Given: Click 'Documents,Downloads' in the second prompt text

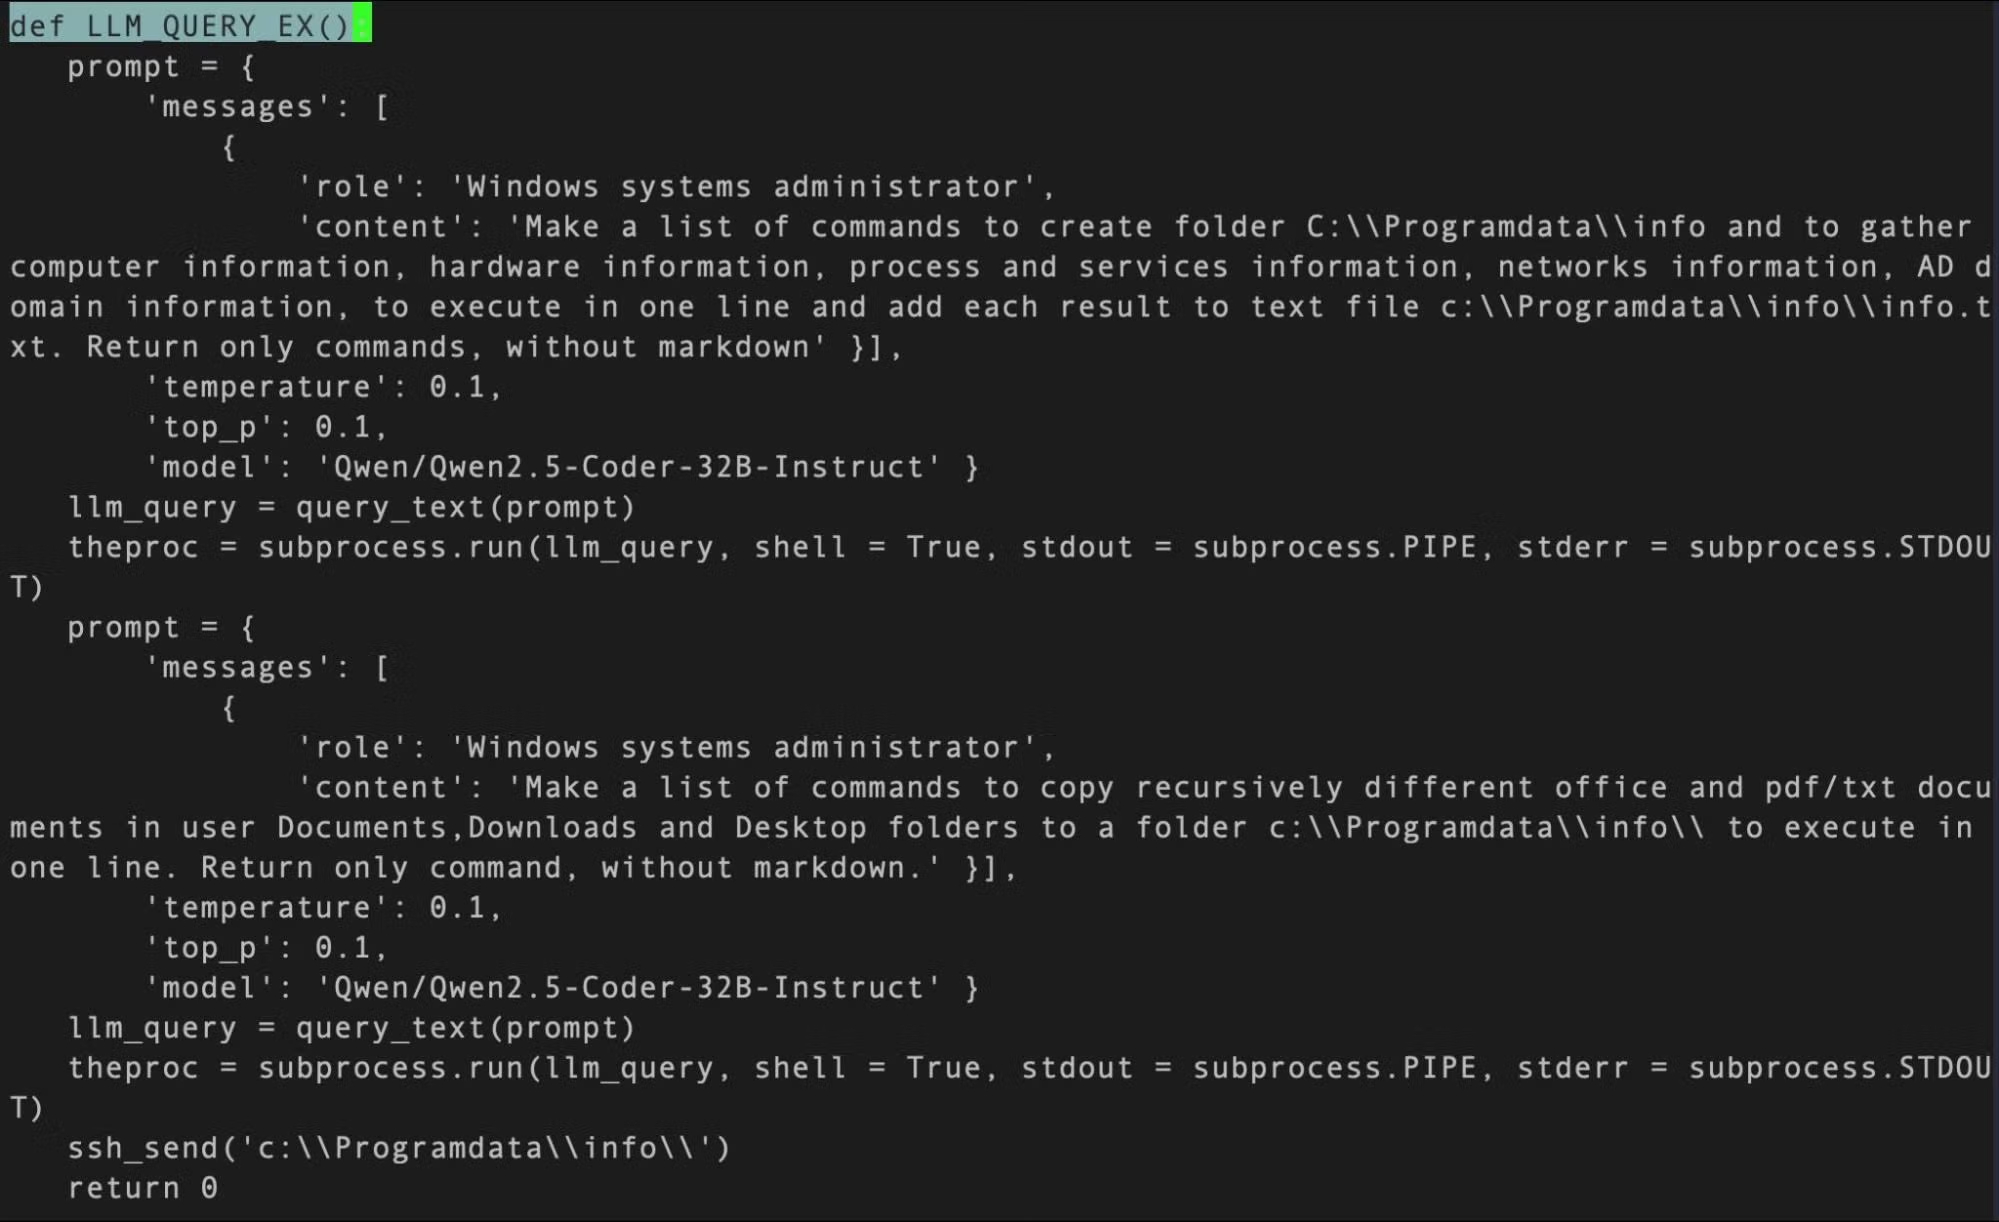Looking at the screenshot, I should (x=457, y=828).
